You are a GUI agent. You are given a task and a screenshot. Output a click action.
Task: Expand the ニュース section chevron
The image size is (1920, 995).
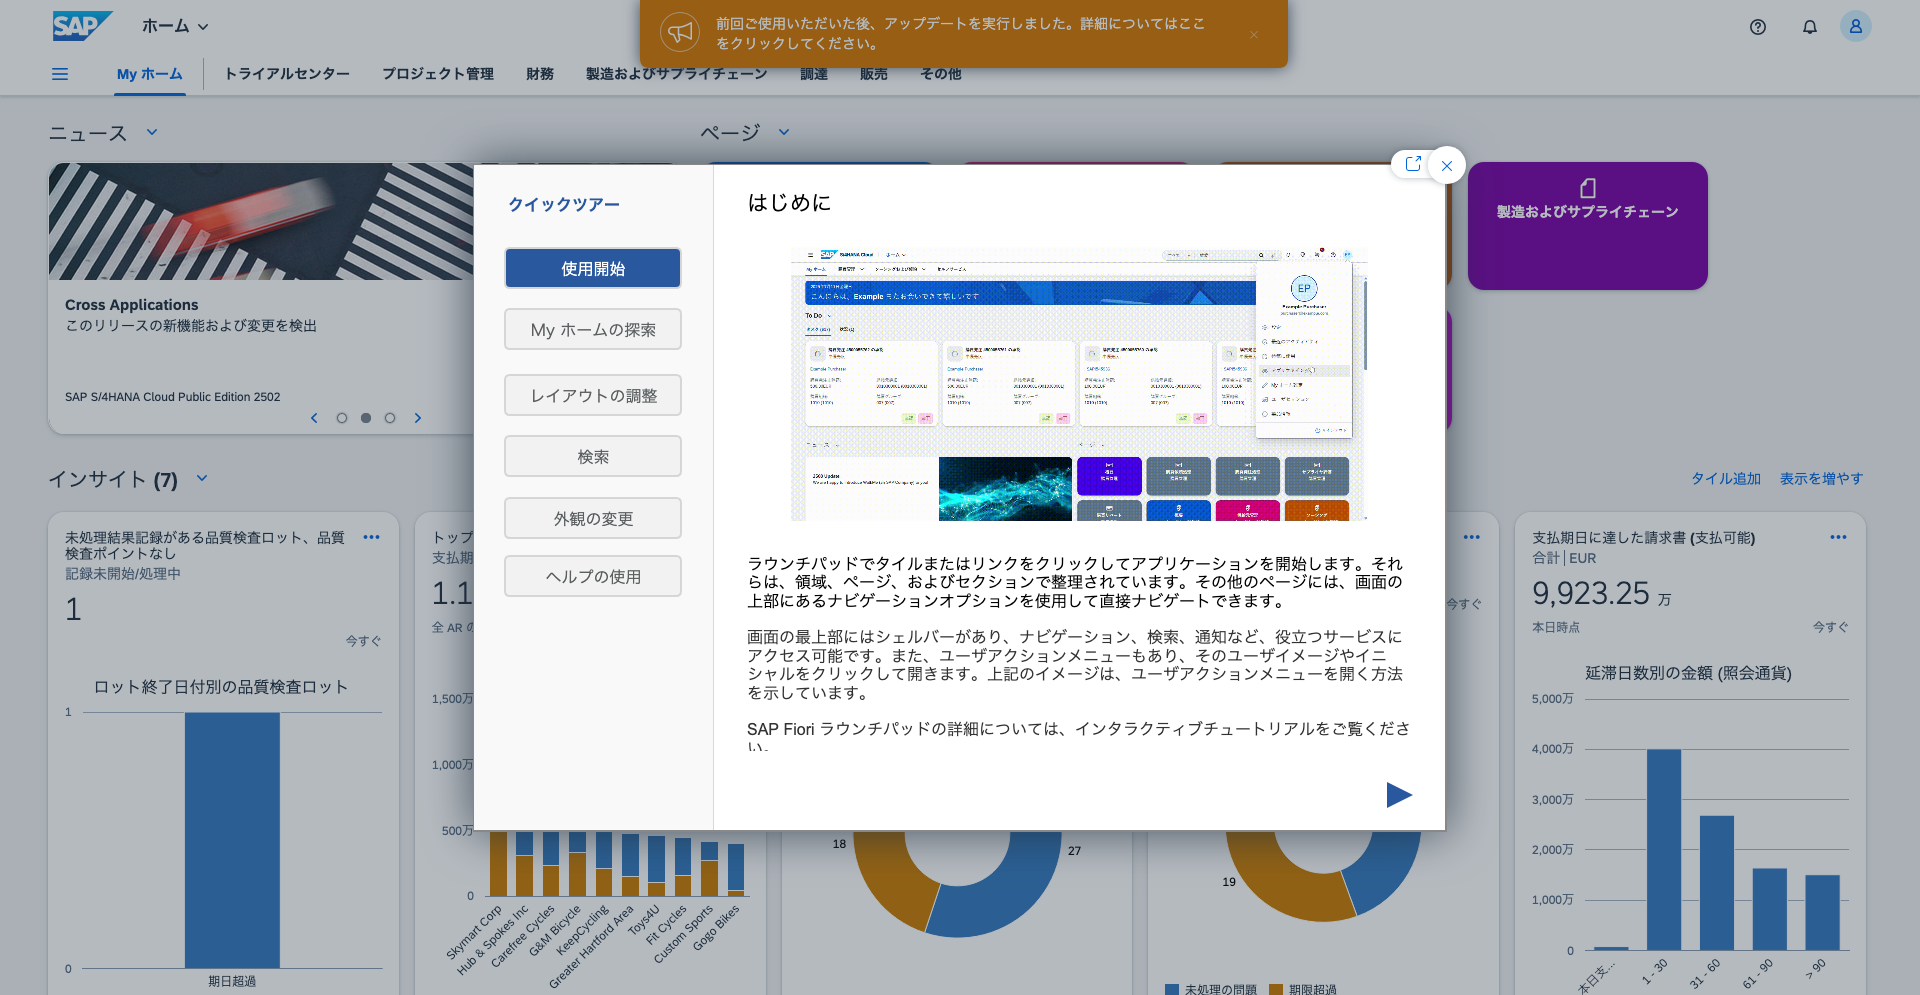152,132
